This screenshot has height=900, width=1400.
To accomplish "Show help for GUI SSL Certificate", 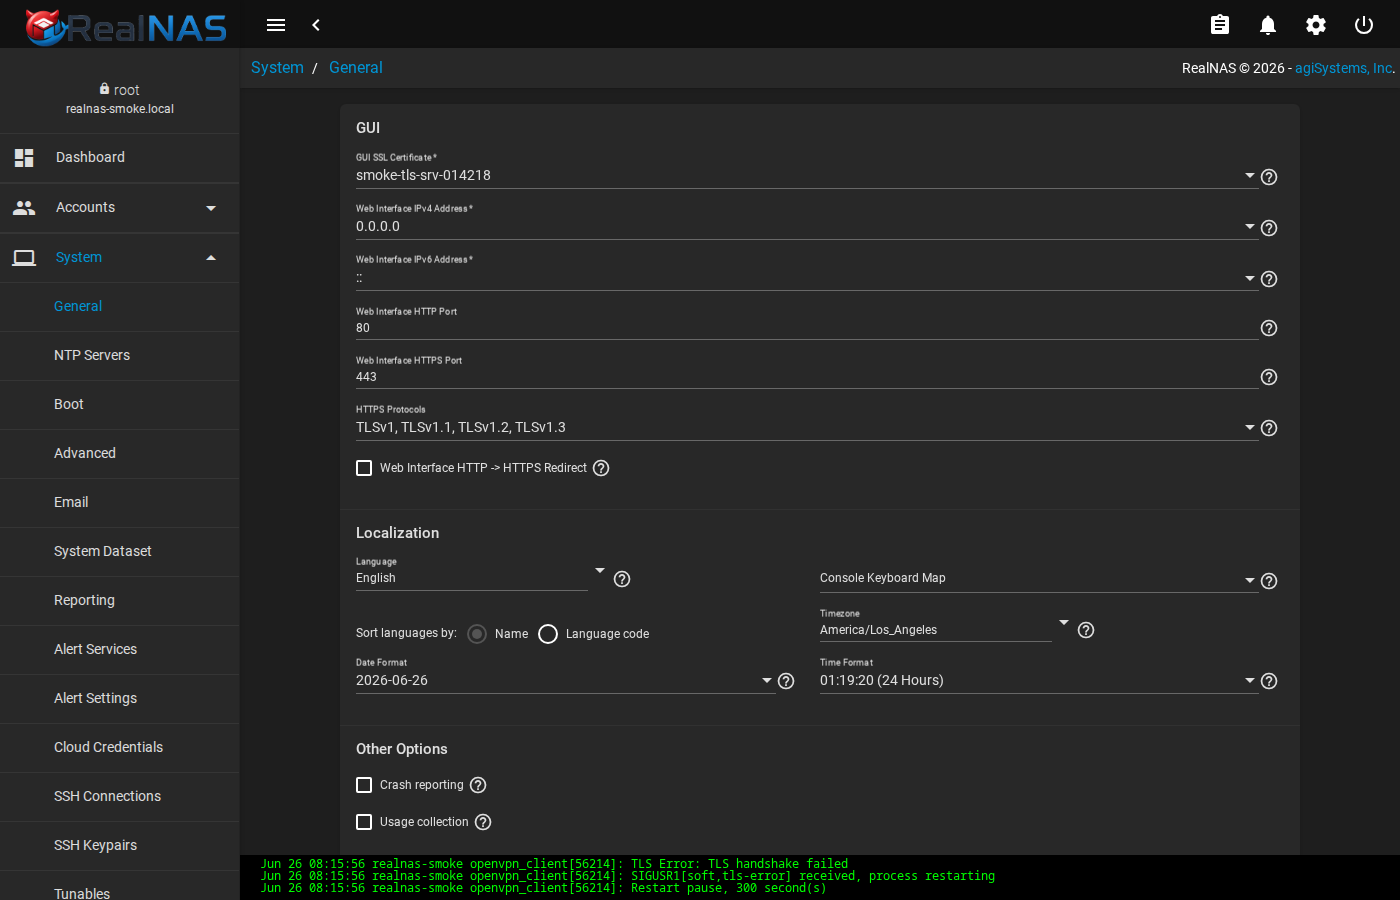I will tap(1269, 177).
